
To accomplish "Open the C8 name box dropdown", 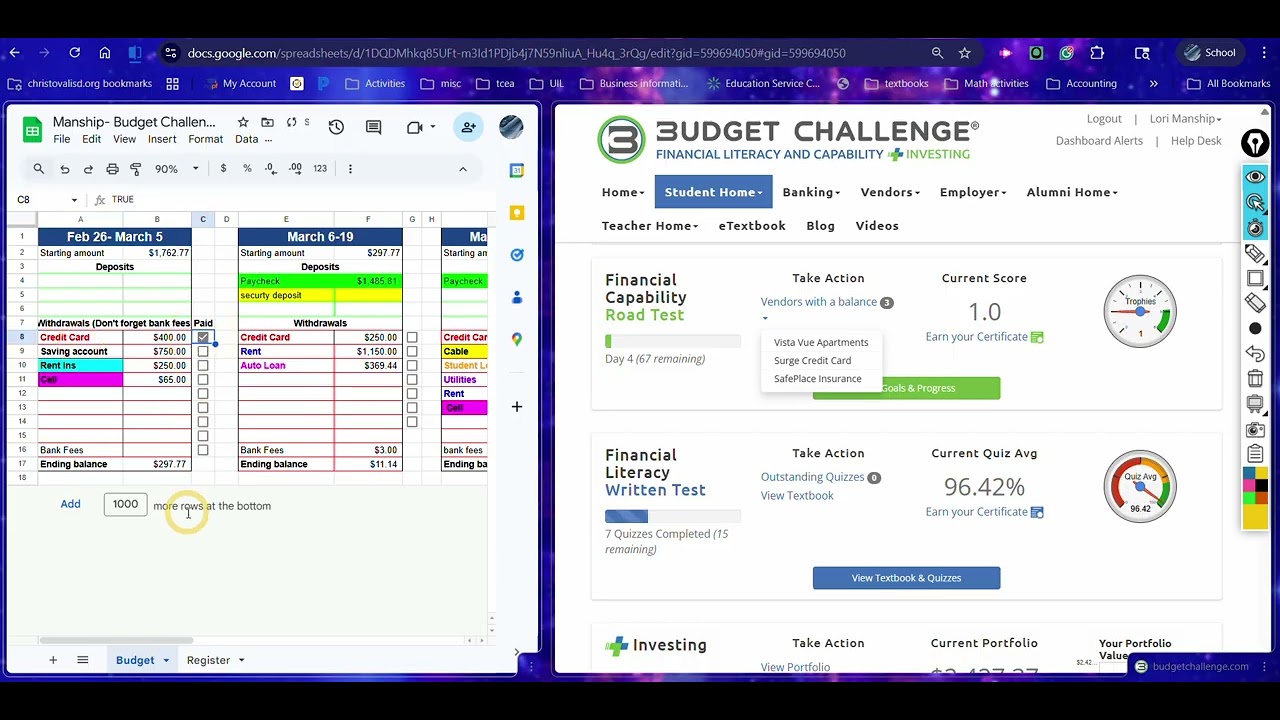I will pyautogui.click(x=74, y=200).
